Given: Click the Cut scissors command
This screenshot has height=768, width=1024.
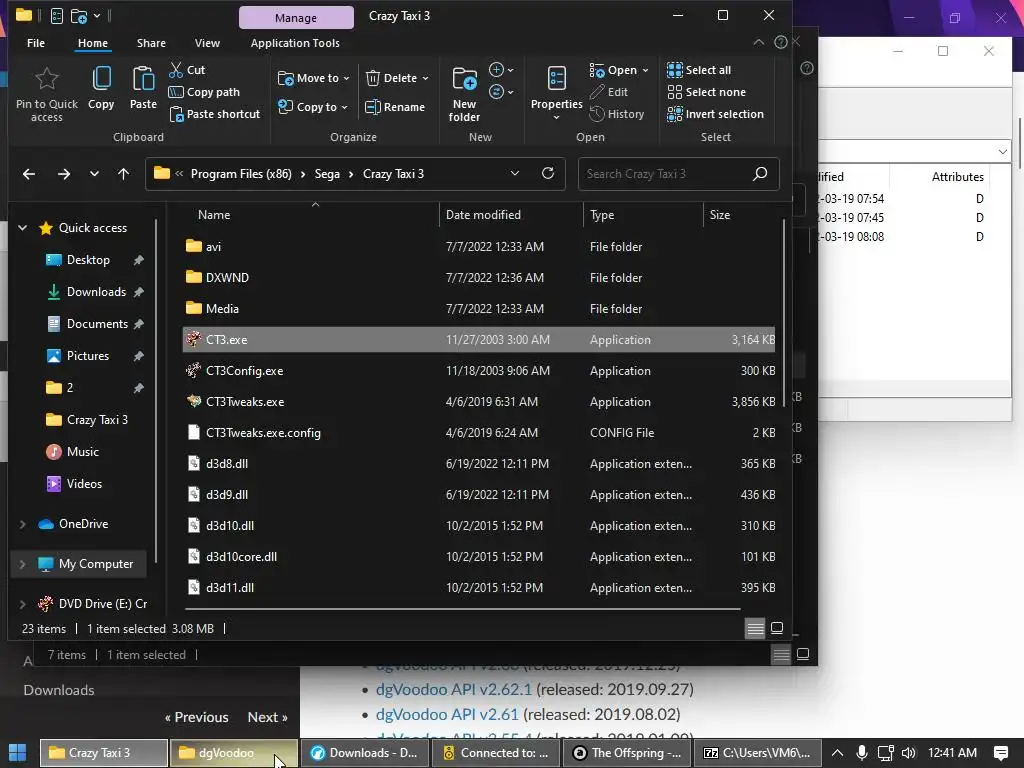Looking at the screenshot, I should 187,70.
